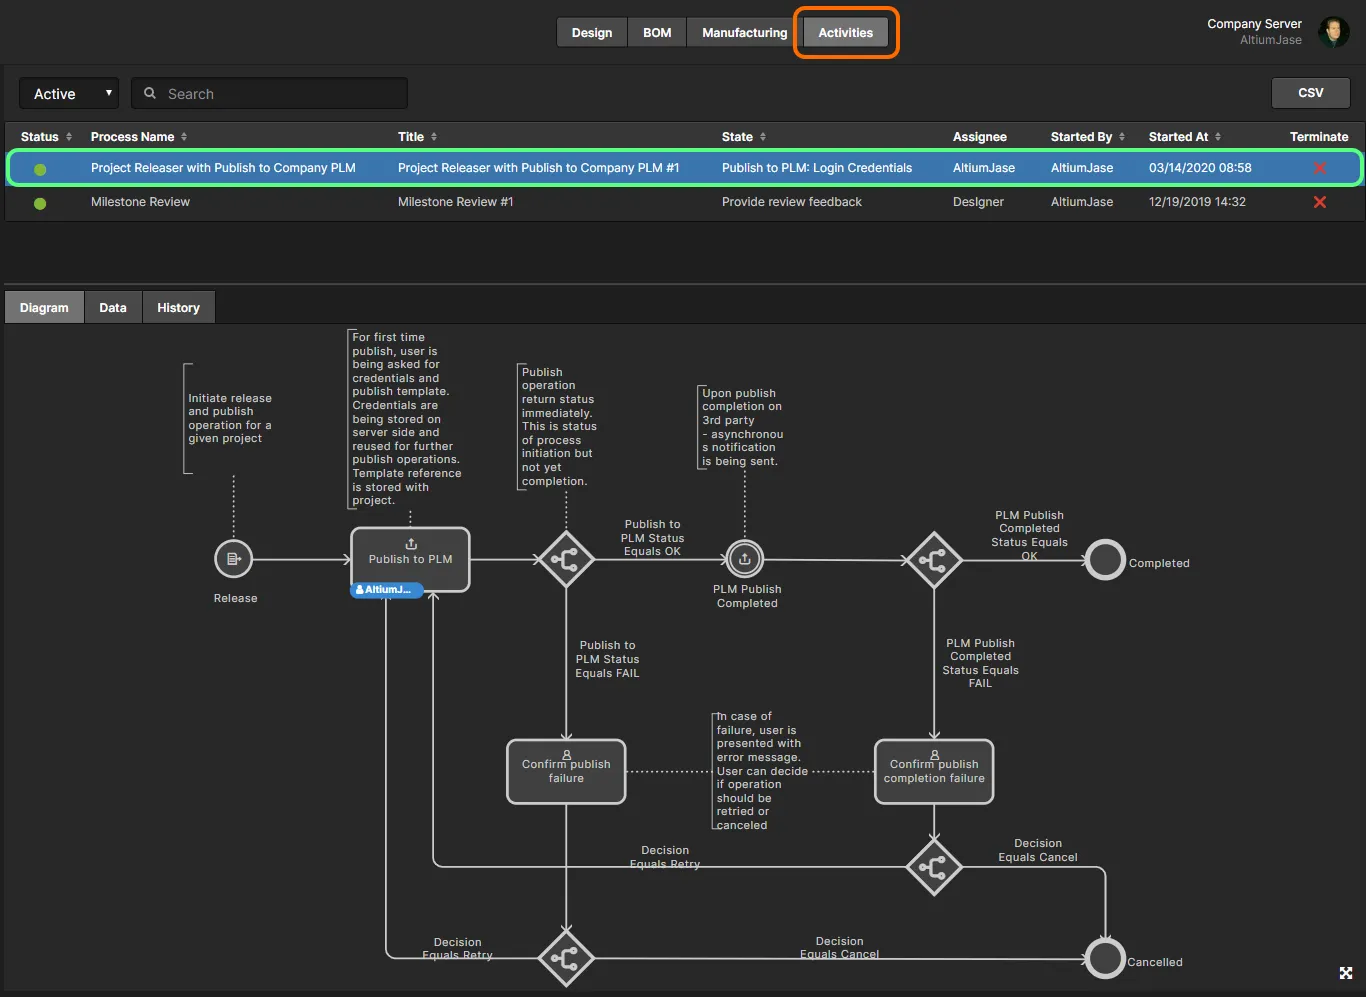Click gateway before Completed end event

(933, 560)
